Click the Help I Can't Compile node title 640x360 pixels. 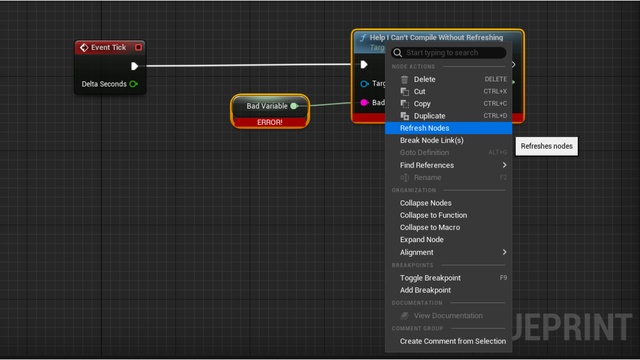click(436, 38)
